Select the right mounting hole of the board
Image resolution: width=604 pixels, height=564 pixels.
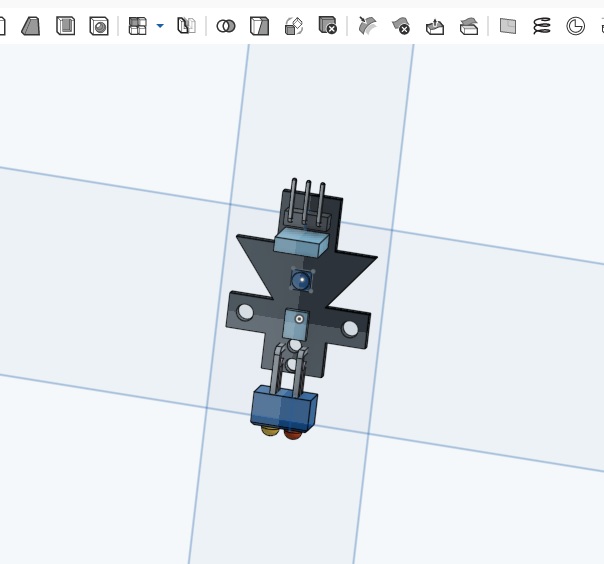coord(350,328)
